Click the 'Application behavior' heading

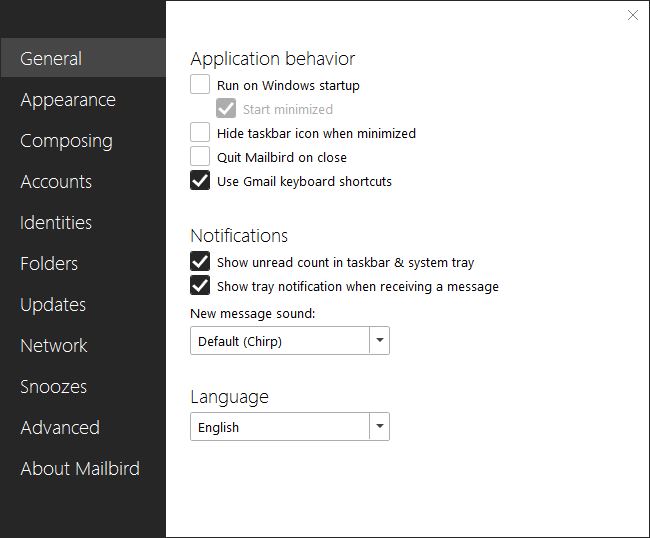pos(273,59)
